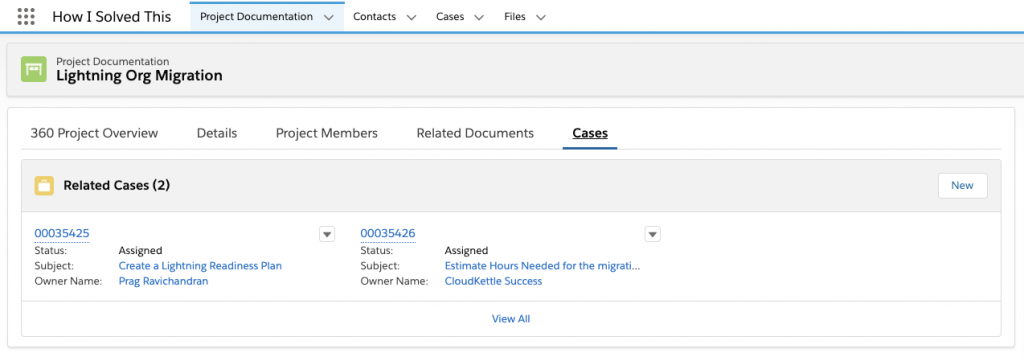The image size is (1024, 361).
Task: Open owner Prag Ravichandran profile
Action: tap(163, 281)
